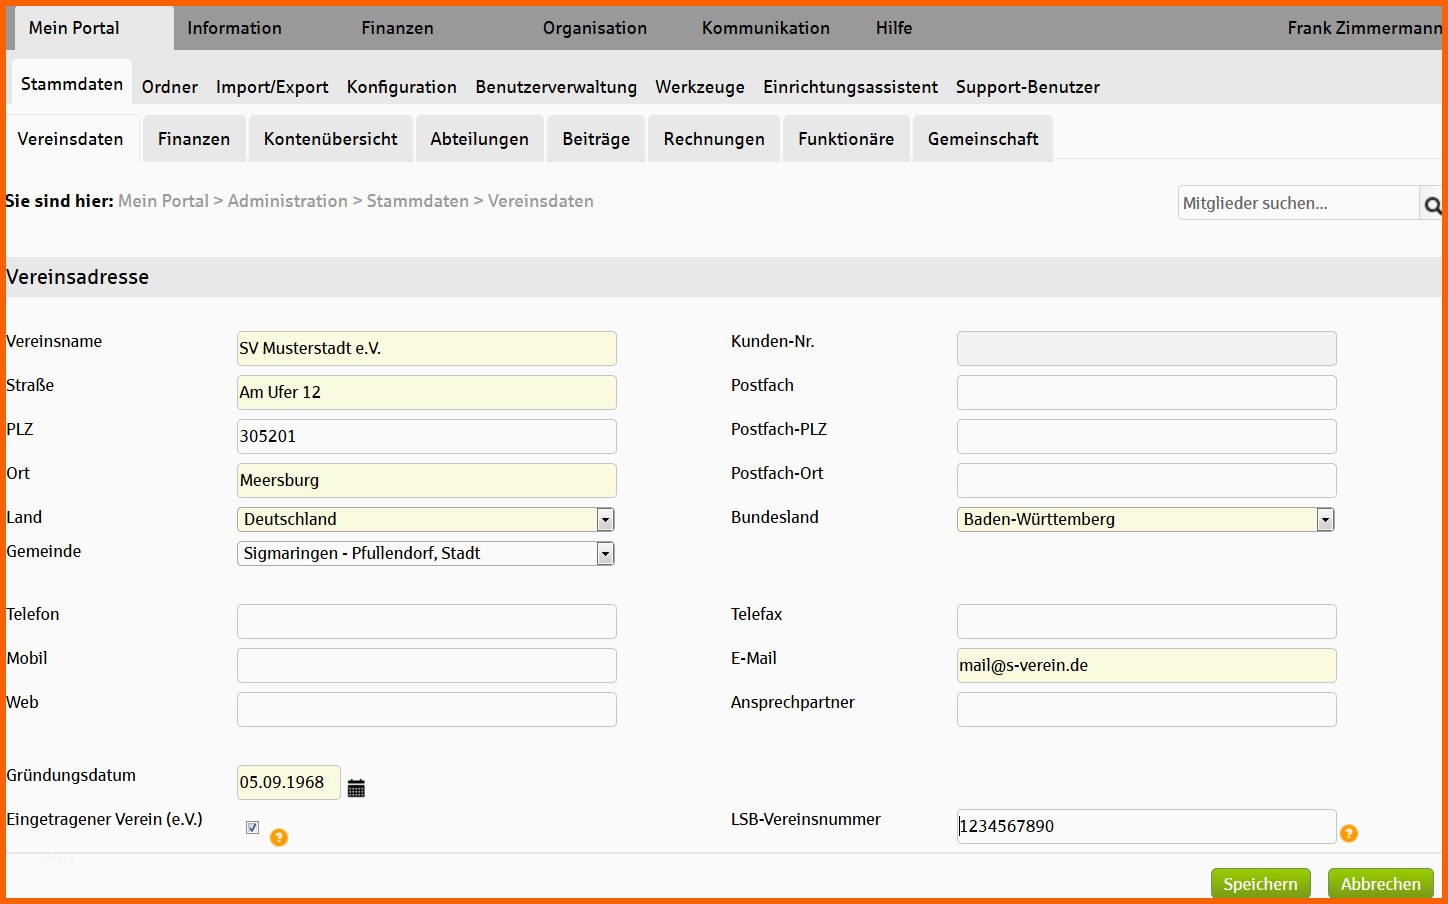The width and height of the screenshot is (1448, 904).
Task: Click the LSB-Vereinsnummer field showing 1234567890
Action: [1147, 826]
